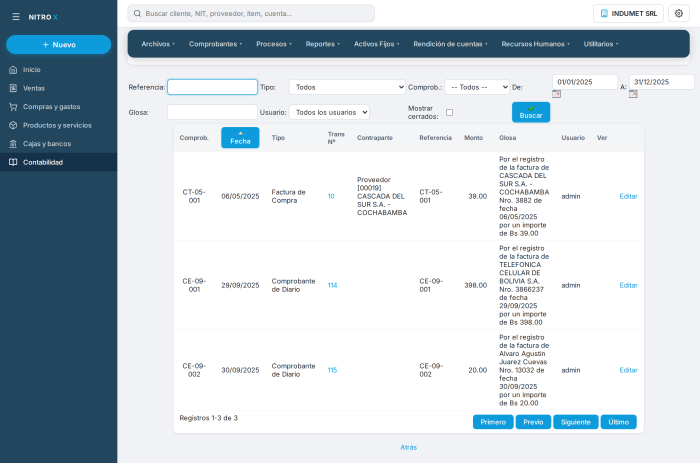Click the A date field 31/12/2025
Screen dimensions: 700x463
pos(662,82)
